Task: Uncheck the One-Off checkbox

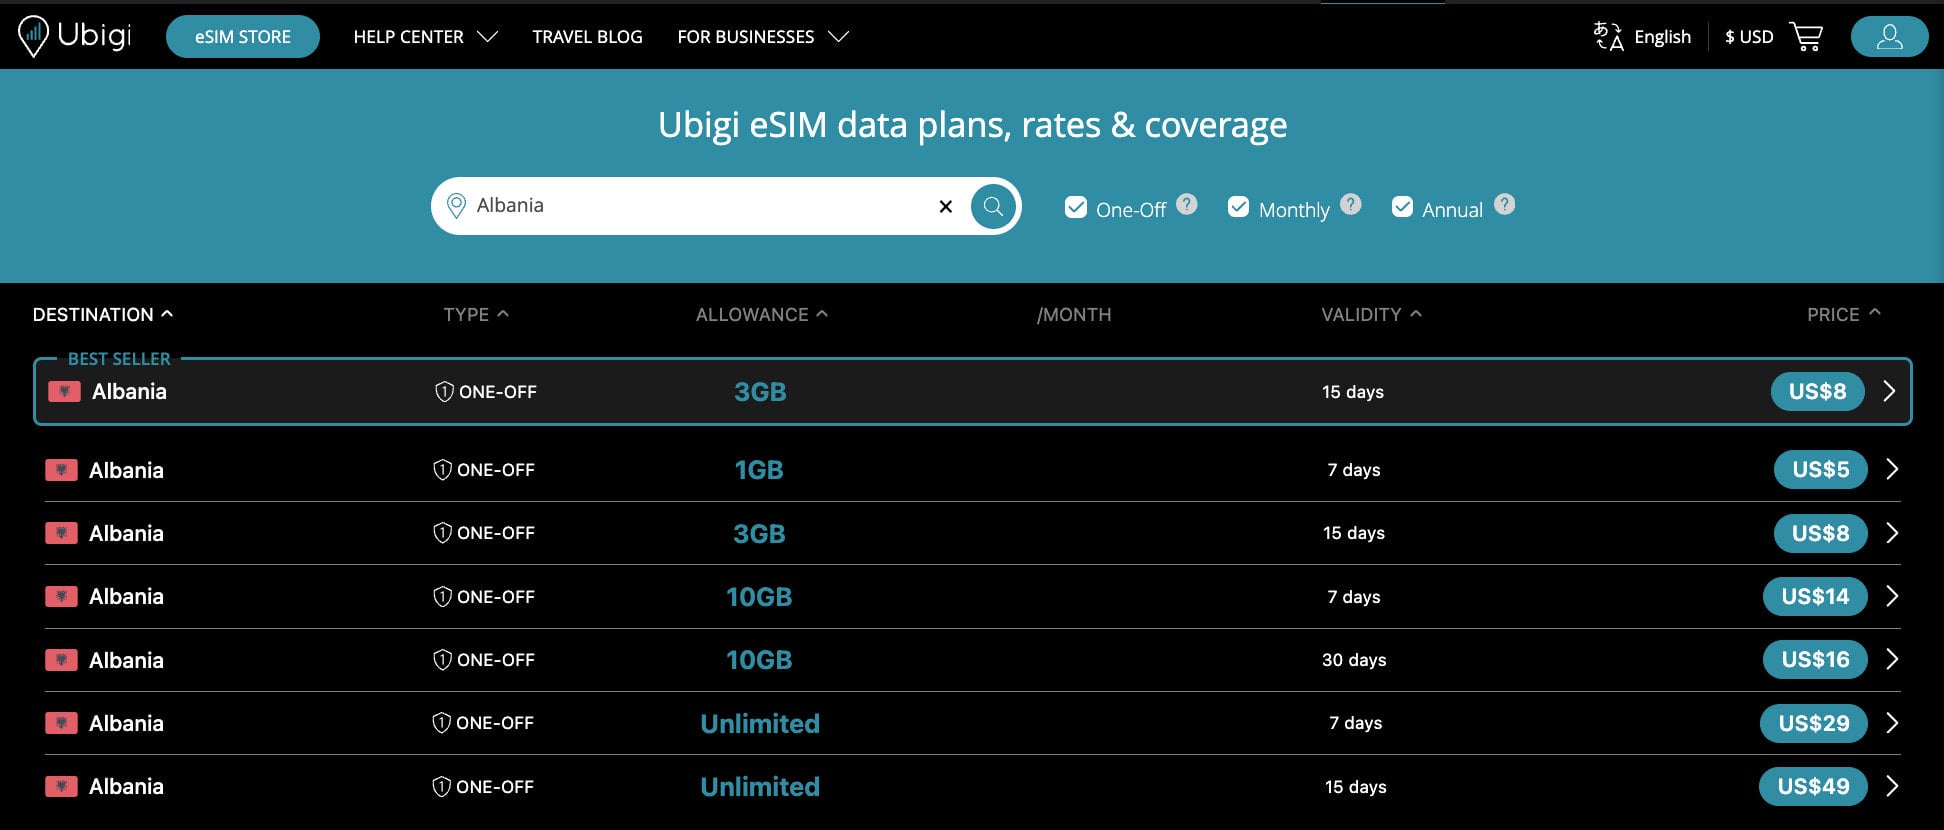Action: tap(1076, 207)
